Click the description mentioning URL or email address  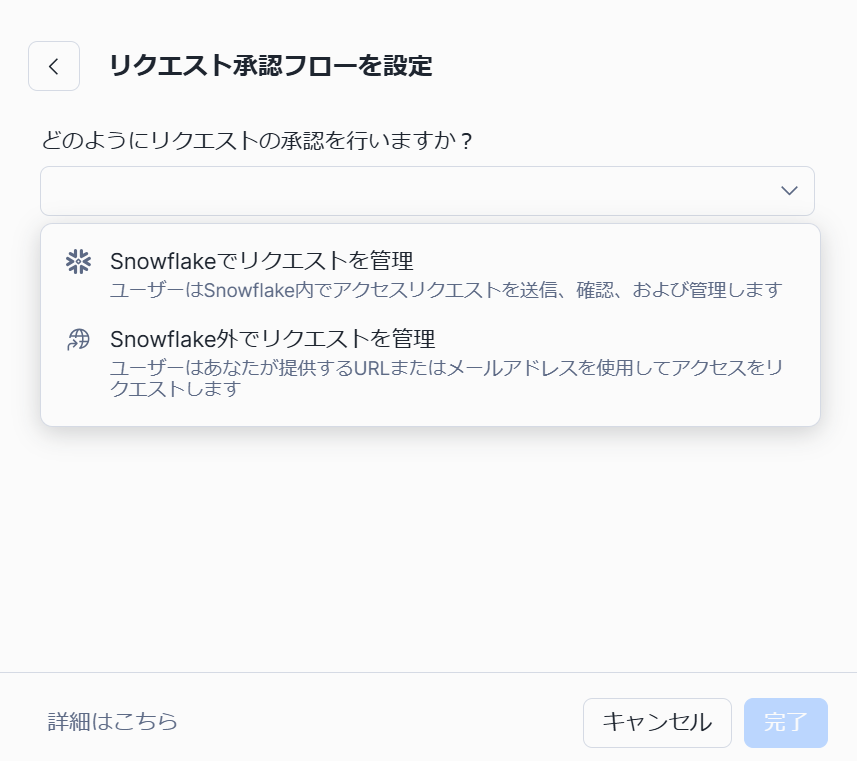click(445, 378)
